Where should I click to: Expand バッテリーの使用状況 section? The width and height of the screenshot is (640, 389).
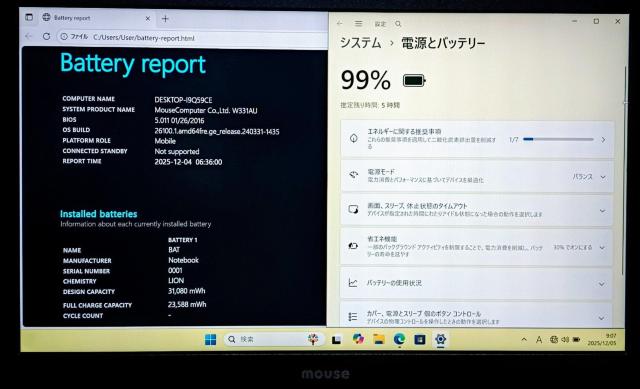tap(477, 283)
